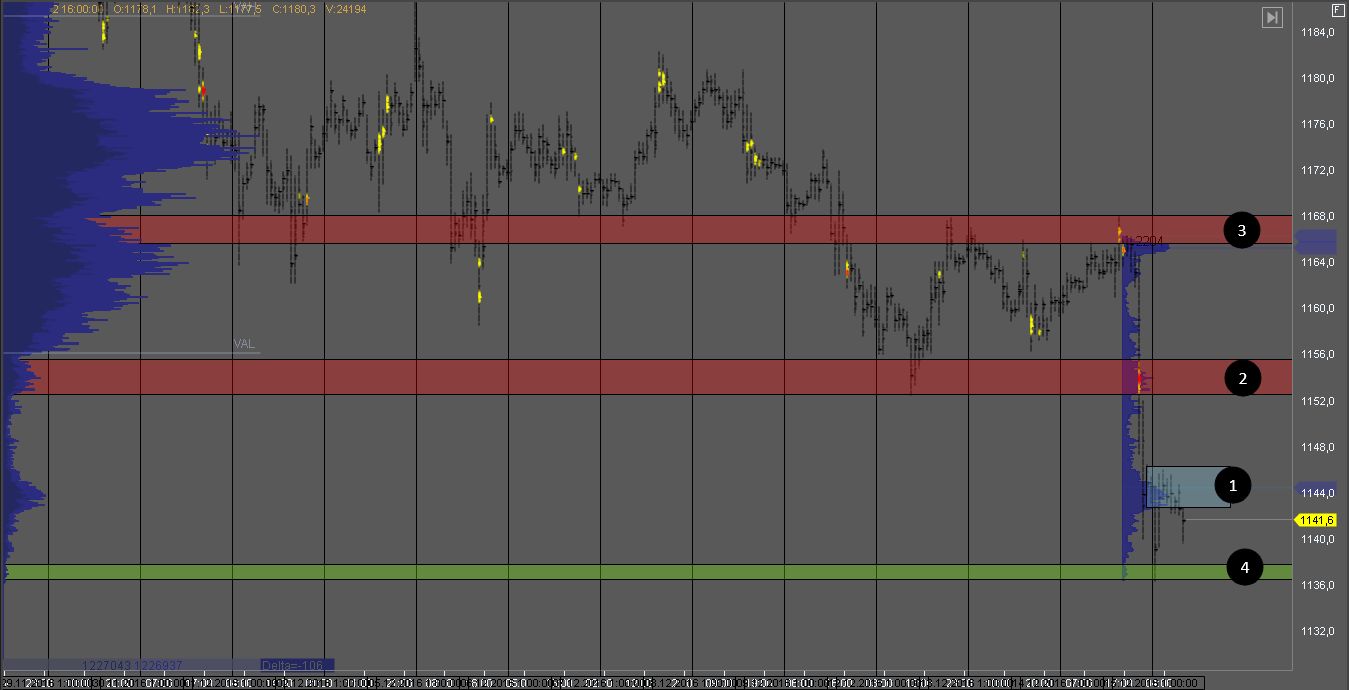Click the small F icon in corner
The height and width of the screenshot is (690, 1349).
(x=1338, y=9)
